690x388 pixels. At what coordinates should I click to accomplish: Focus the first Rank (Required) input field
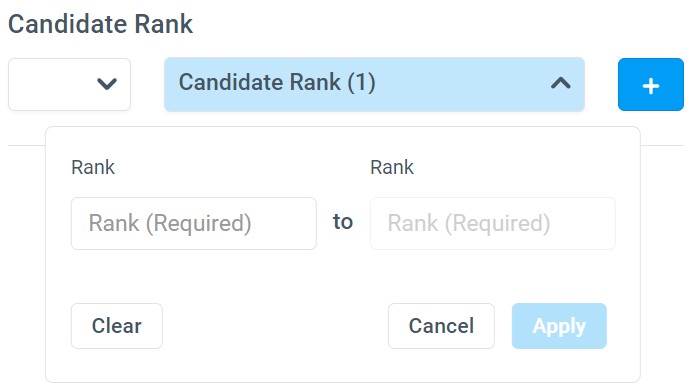coord(194,223)
